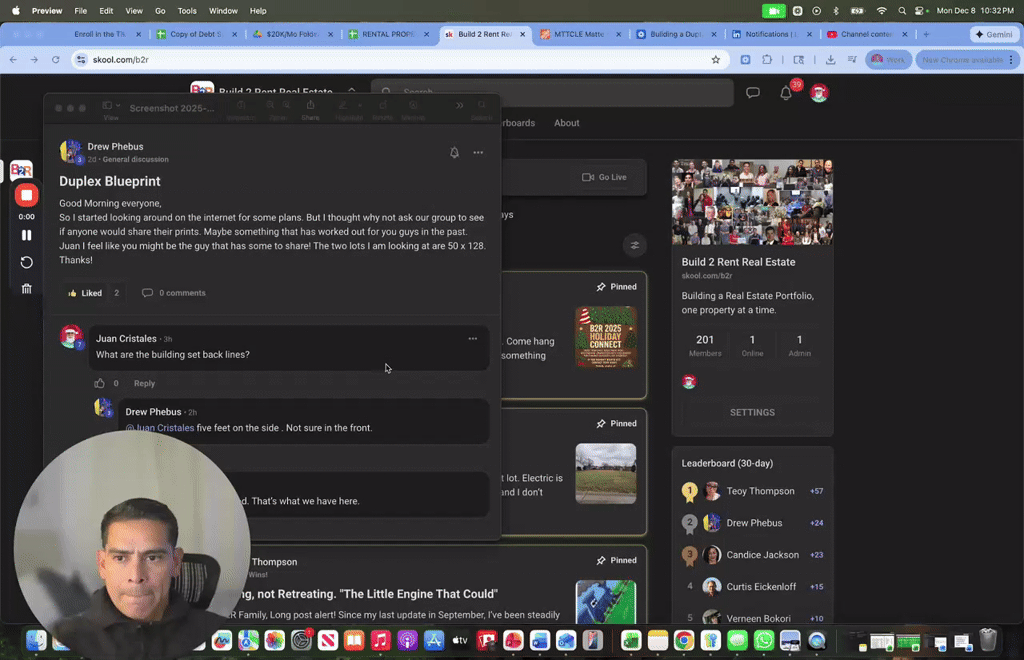The height and width of the screenshot is (660, 1024).
Task: Switch to the MTTCLE Matte tab
Action: click(579, 34)
